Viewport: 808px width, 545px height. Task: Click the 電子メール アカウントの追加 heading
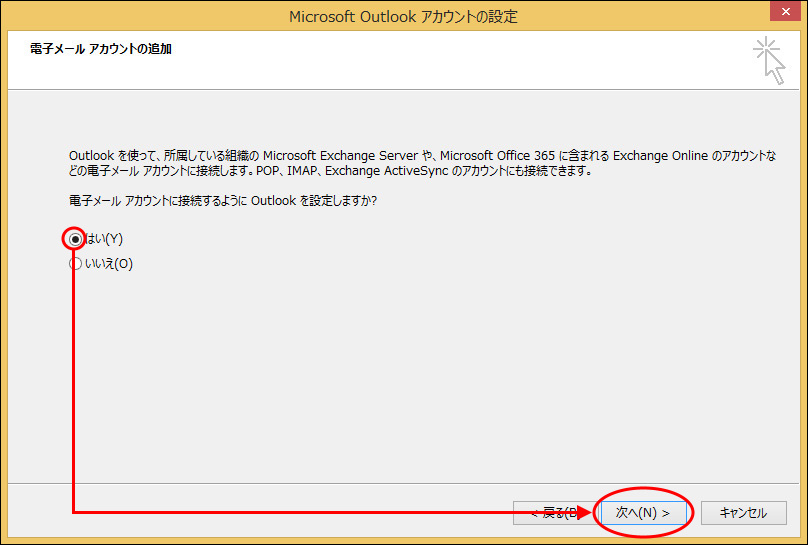click(x=101, y=49)
